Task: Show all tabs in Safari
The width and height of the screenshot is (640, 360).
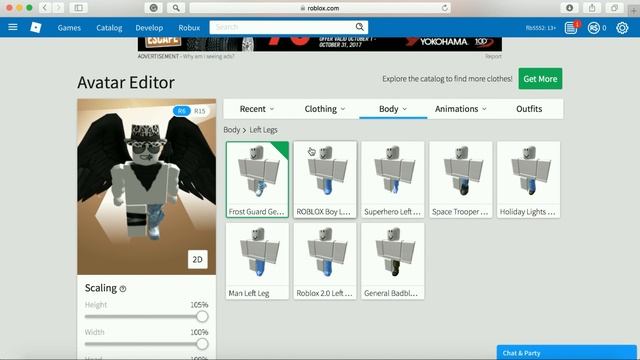Action: [614, 8]
